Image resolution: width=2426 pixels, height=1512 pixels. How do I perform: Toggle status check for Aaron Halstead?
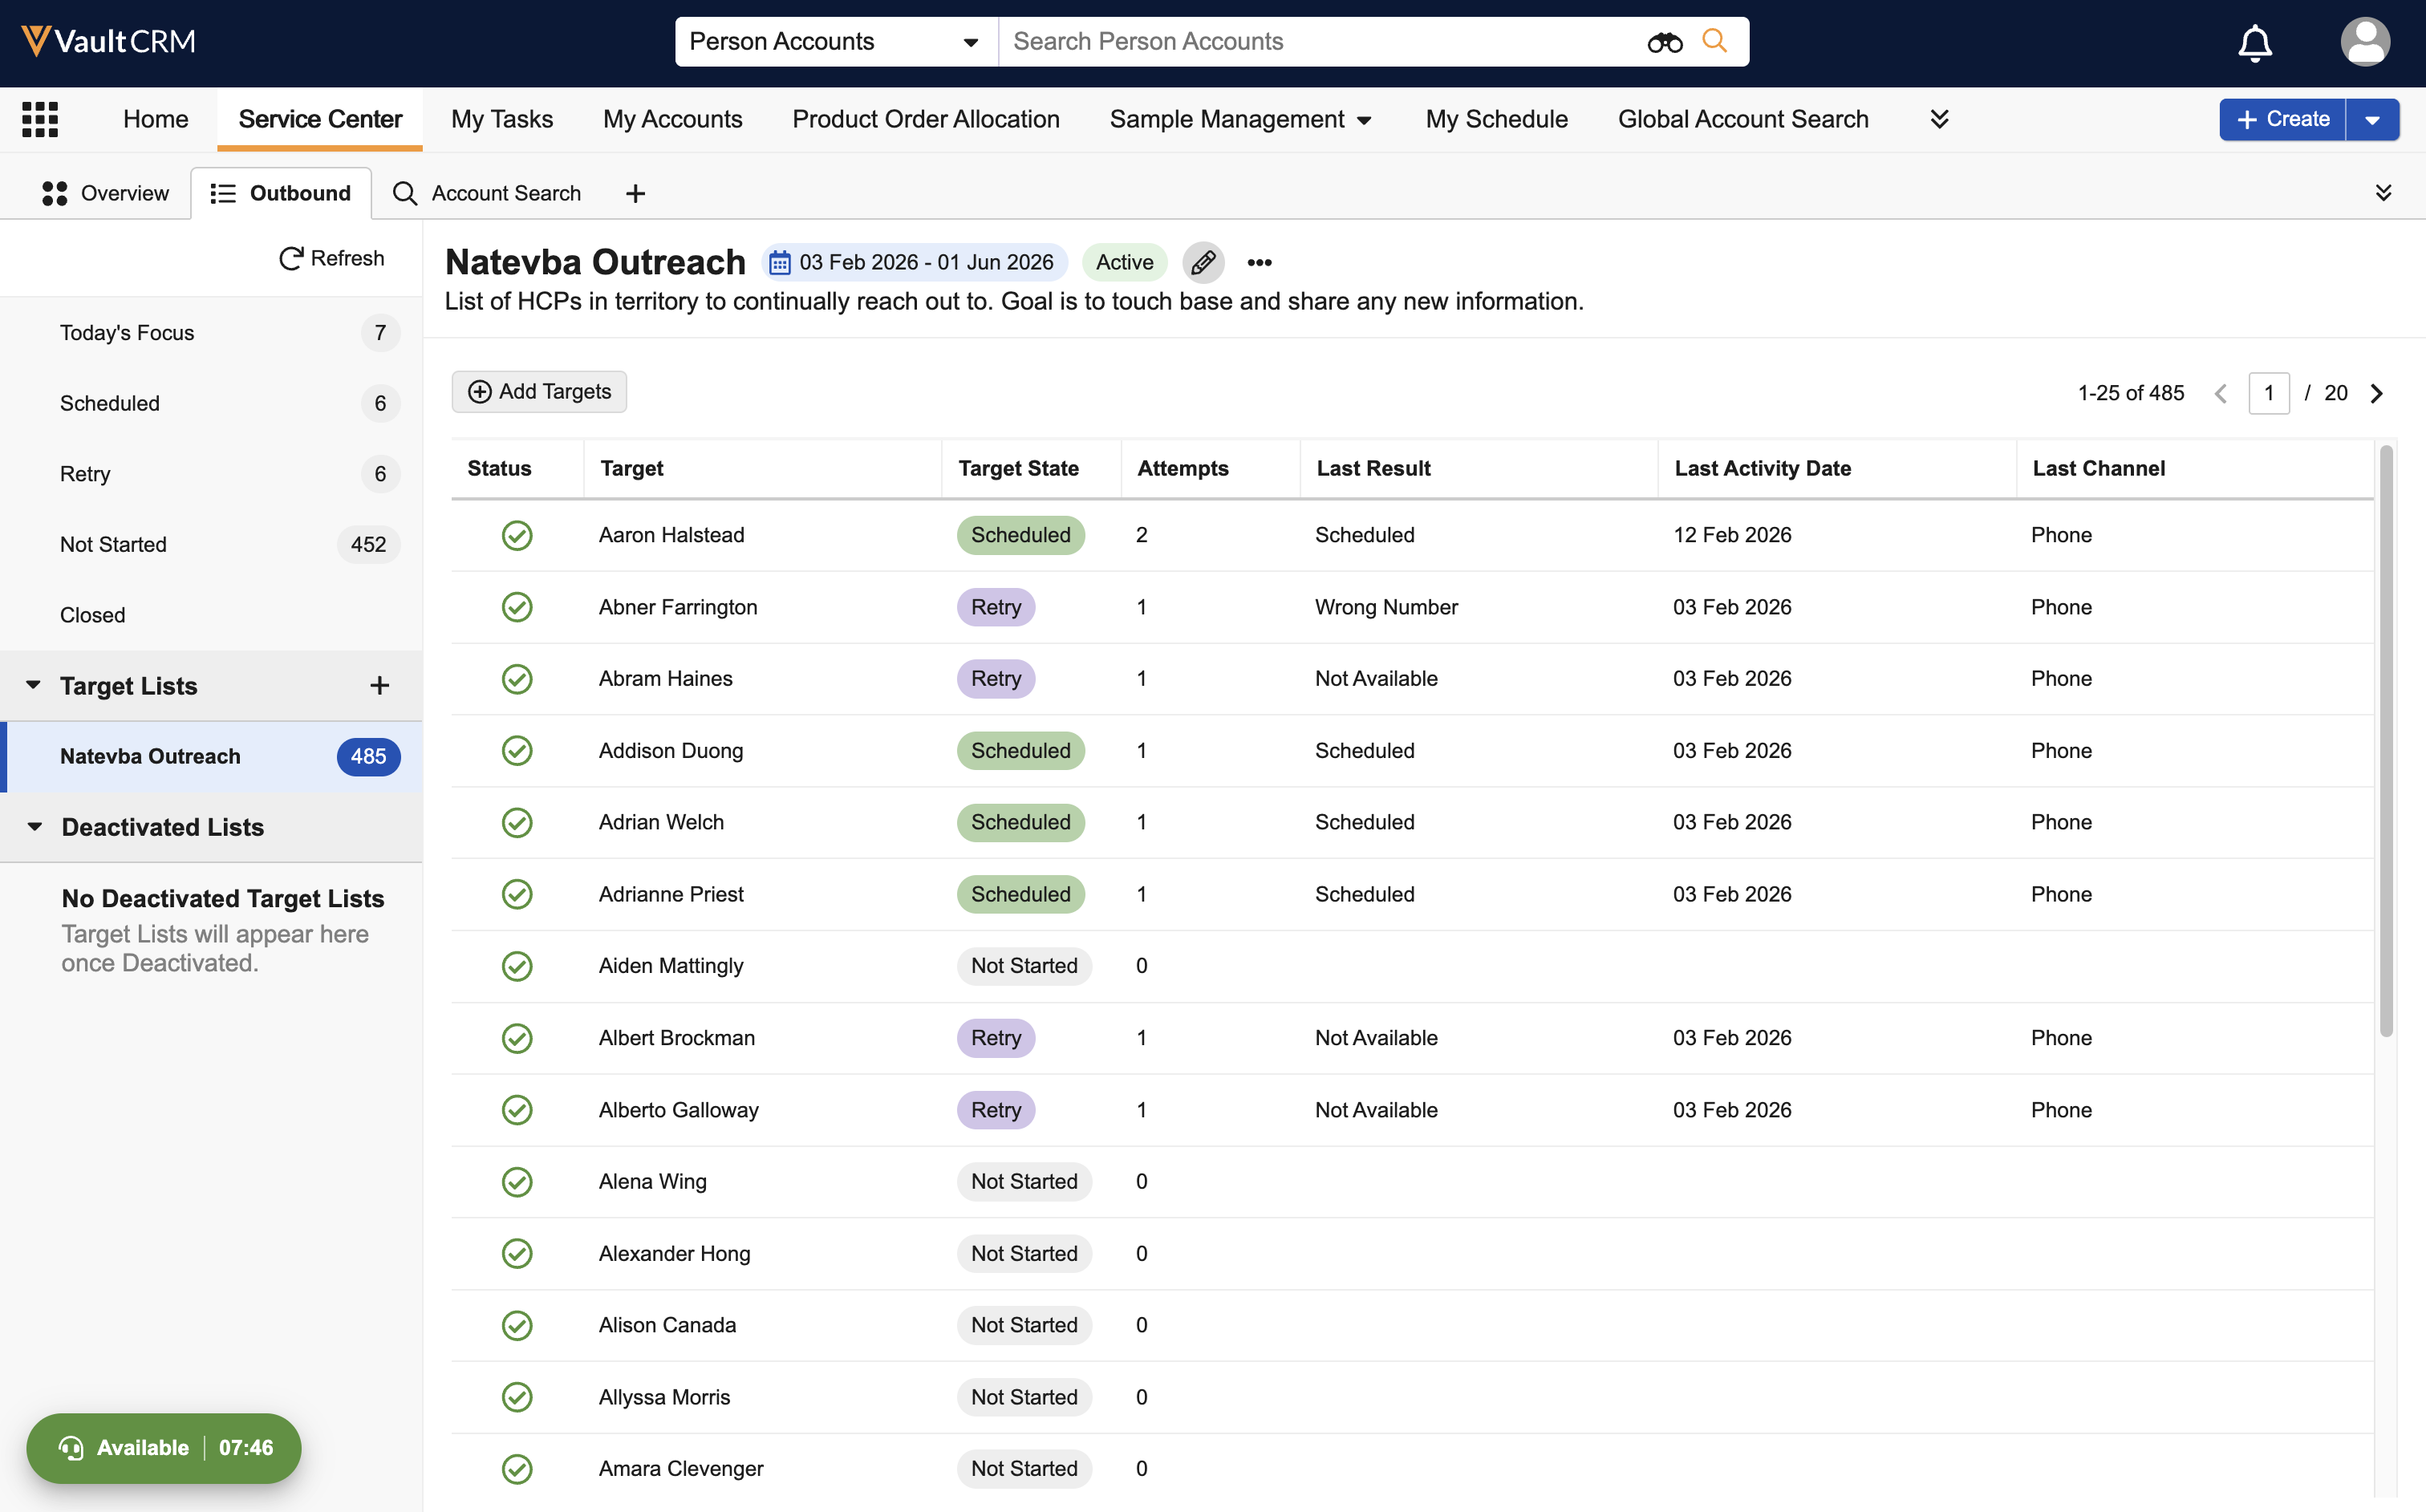(x=517, y=535)
